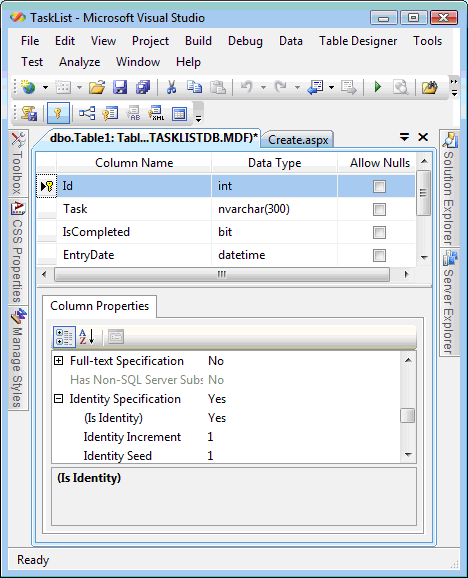
Task: Toggle the Set Primary Key button
Action: (58, 113)
